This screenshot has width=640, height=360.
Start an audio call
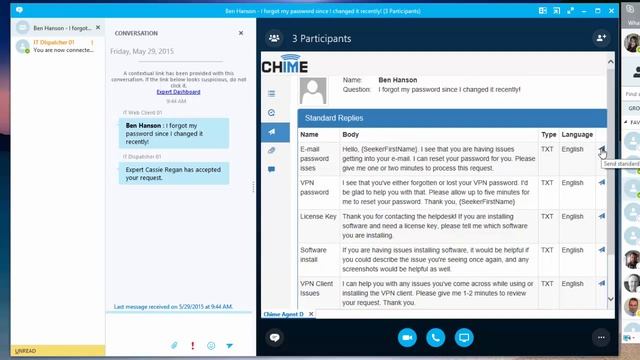point(436,338)
